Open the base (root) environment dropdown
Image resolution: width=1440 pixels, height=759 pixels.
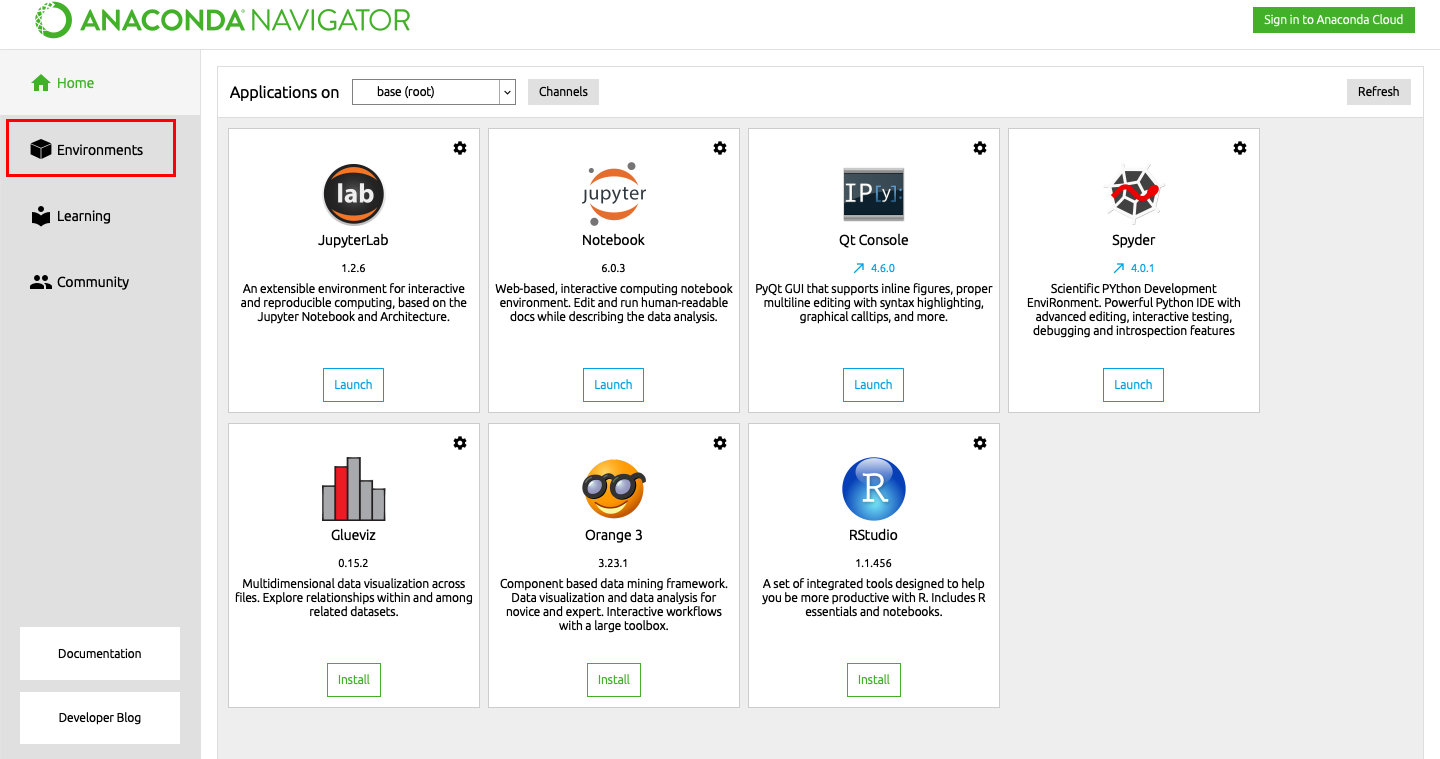tap(434, 92)
